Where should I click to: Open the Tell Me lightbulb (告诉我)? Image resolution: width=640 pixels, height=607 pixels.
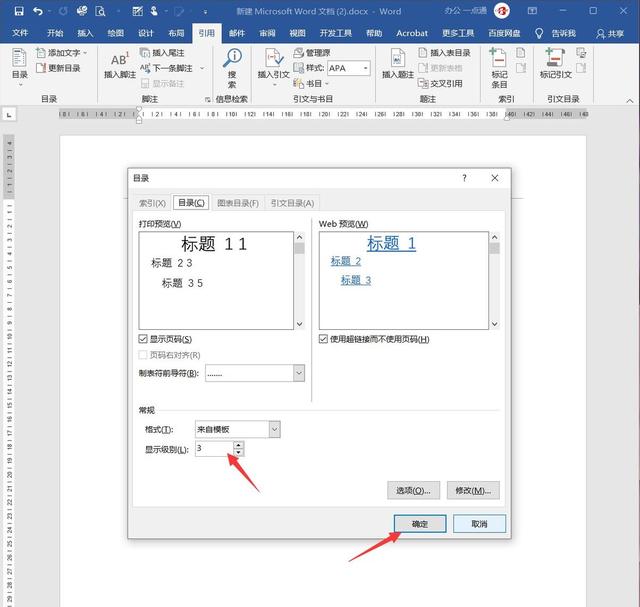(x=556, y=33)
